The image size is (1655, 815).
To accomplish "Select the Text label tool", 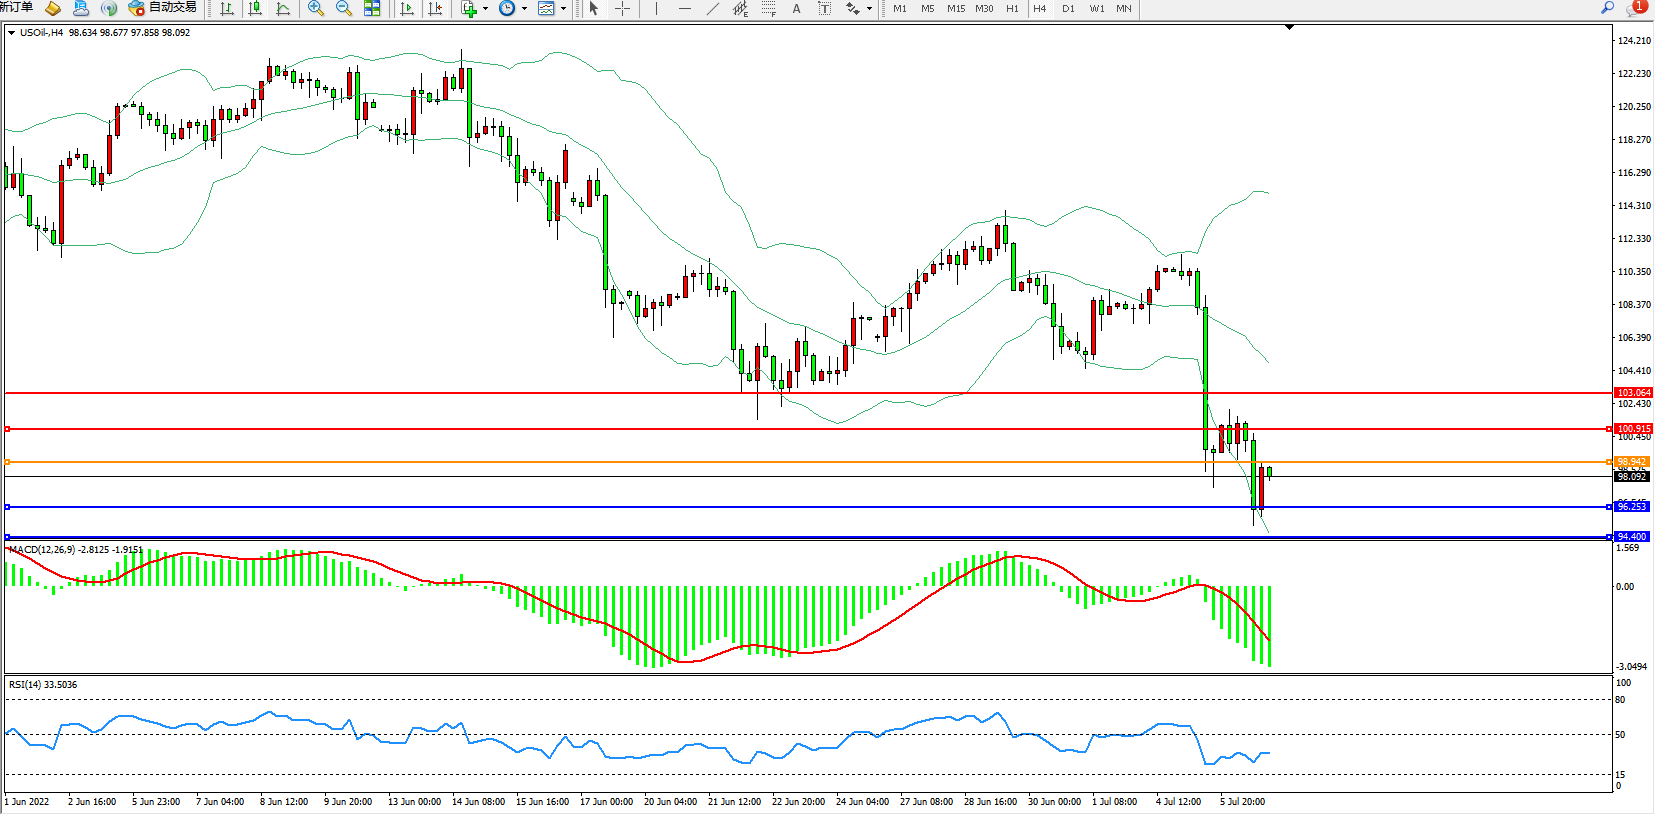I will [x=796, y=9].
